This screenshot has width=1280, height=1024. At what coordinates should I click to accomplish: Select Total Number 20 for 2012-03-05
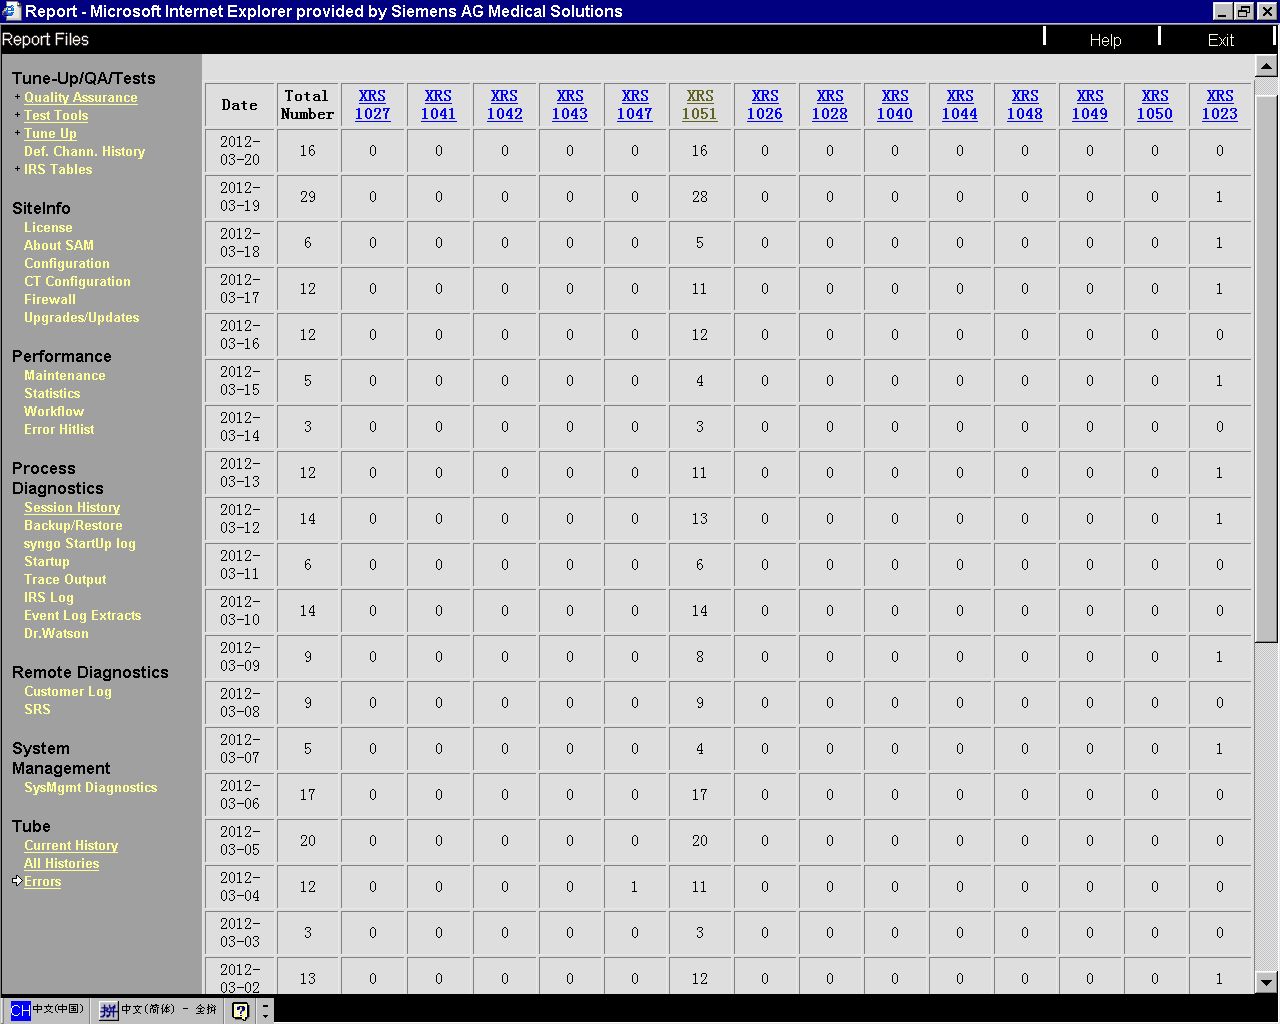[x=308, y=841]
